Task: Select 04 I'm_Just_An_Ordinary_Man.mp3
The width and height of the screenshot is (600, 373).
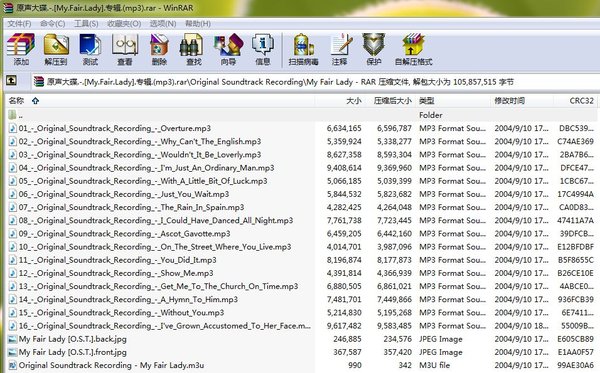Action: [147, 168]
